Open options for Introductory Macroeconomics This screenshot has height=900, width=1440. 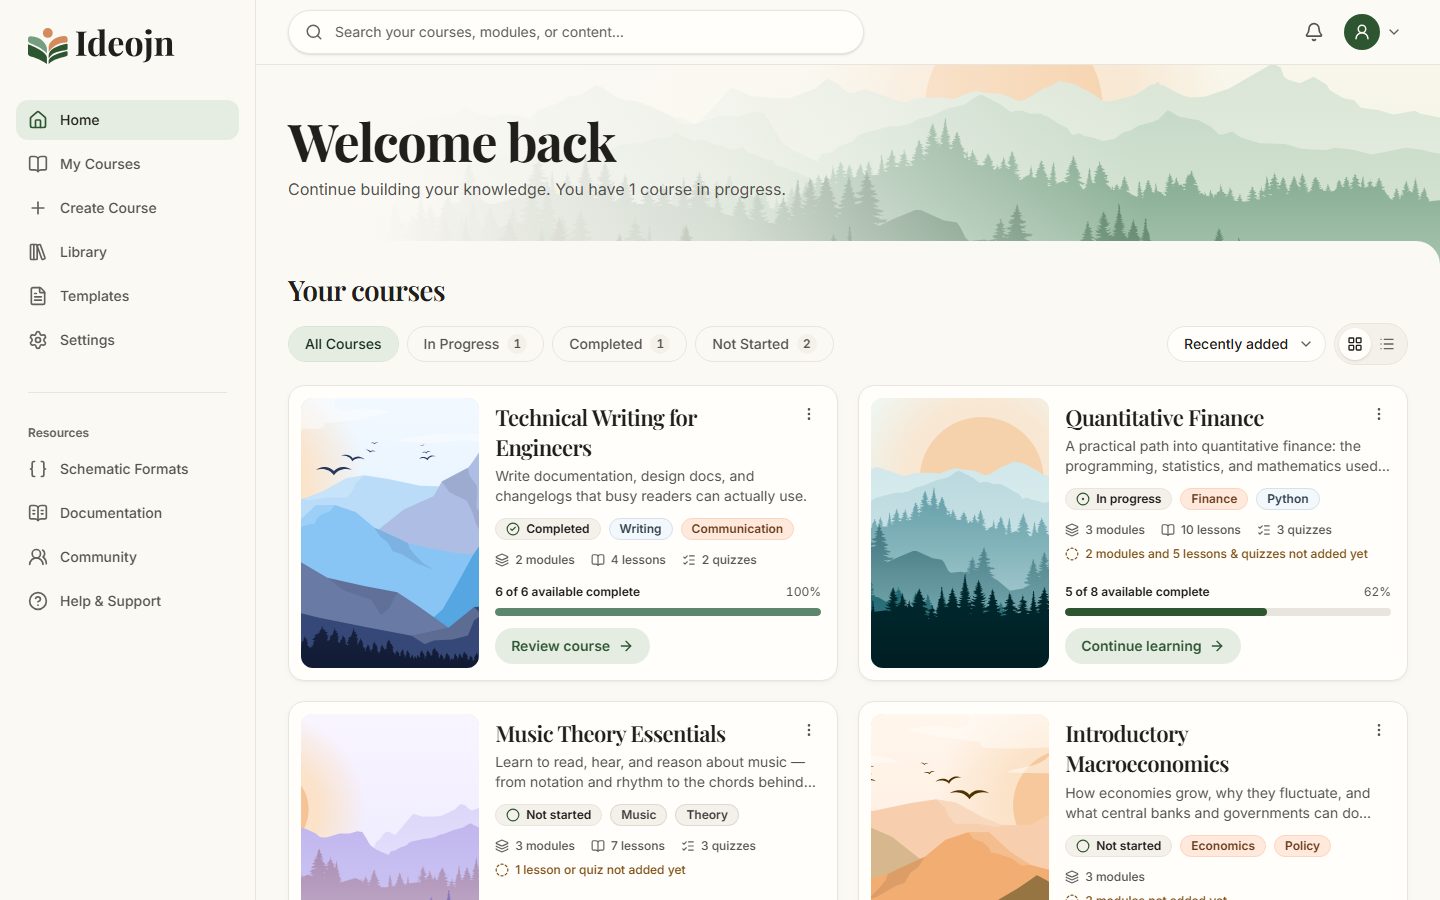tap(1379, 730)
